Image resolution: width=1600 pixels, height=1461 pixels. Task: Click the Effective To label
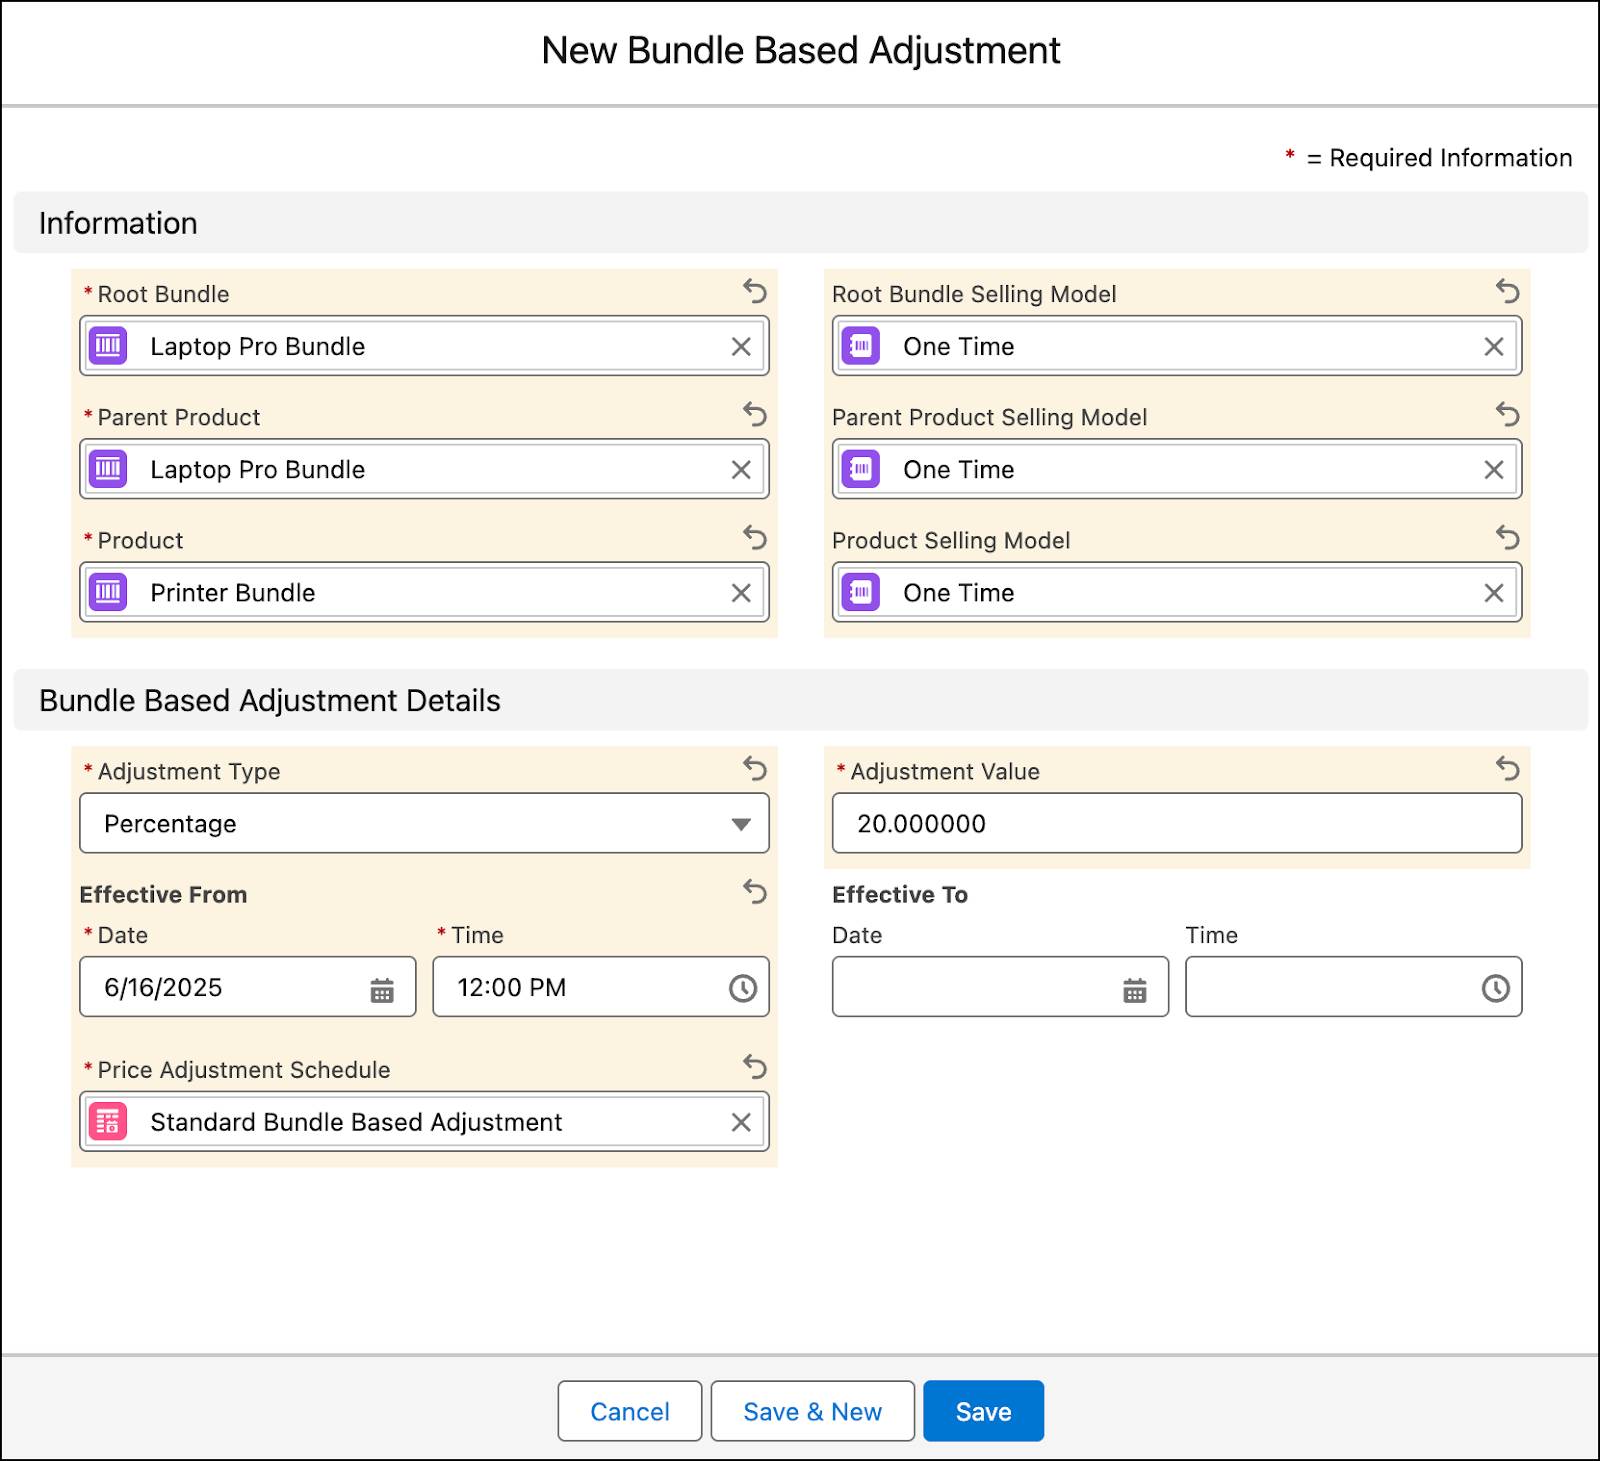tap(900, 894)
